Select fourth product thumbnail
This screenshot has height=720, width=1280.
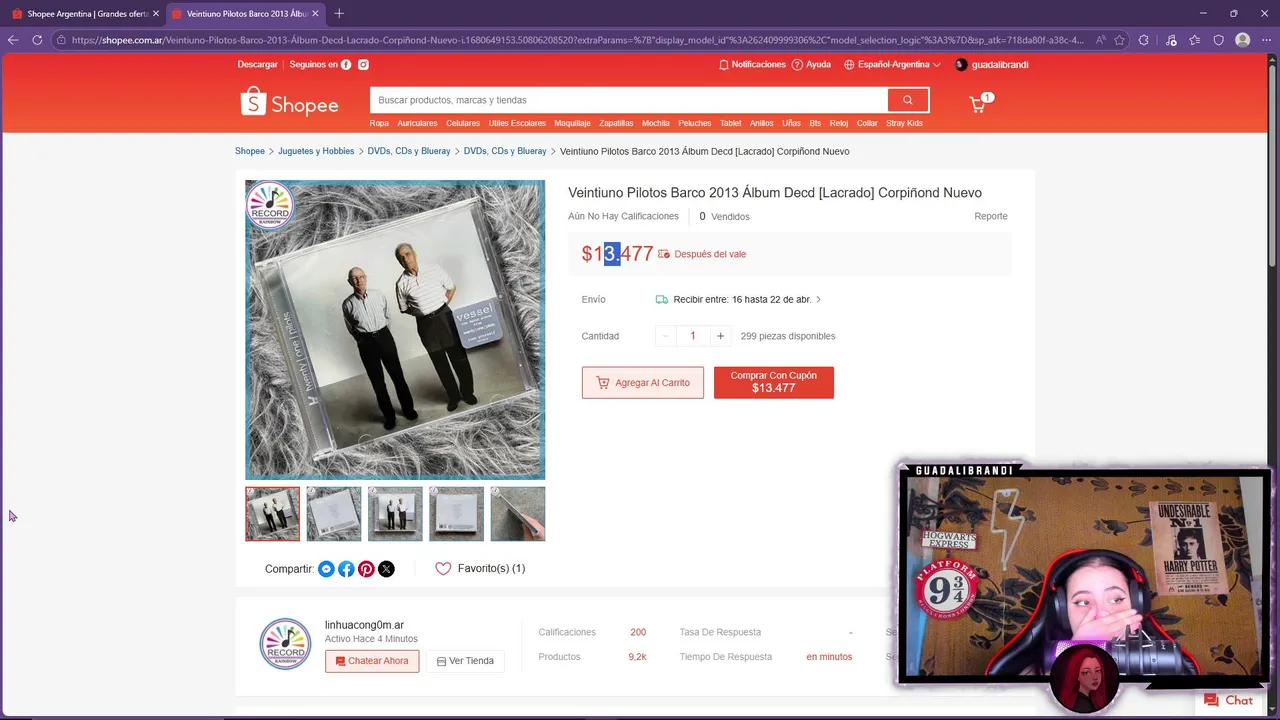(x=456, y=514)
